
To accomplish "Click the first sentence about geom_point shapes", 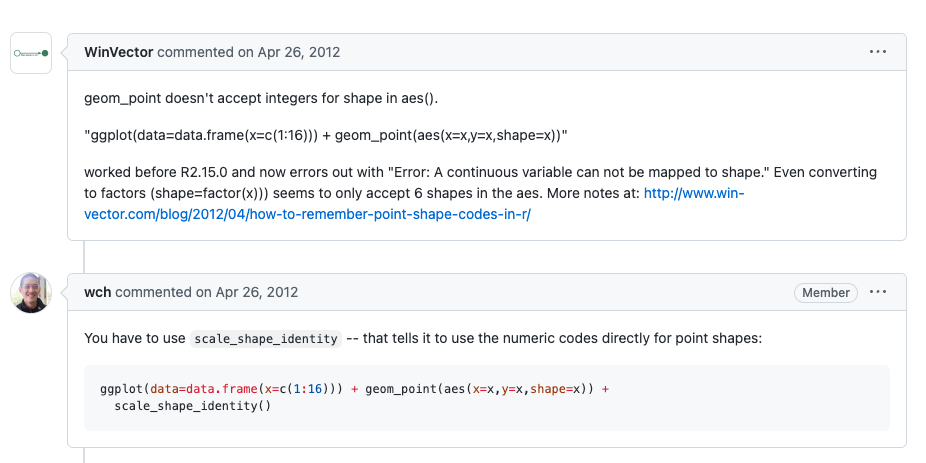I will click(261, 98).
